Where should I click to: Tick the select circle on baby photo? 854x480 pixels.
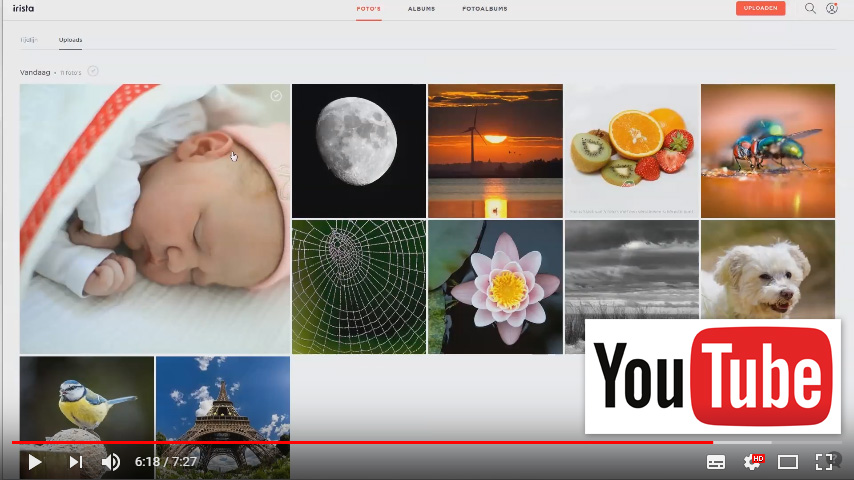point(276,96)
